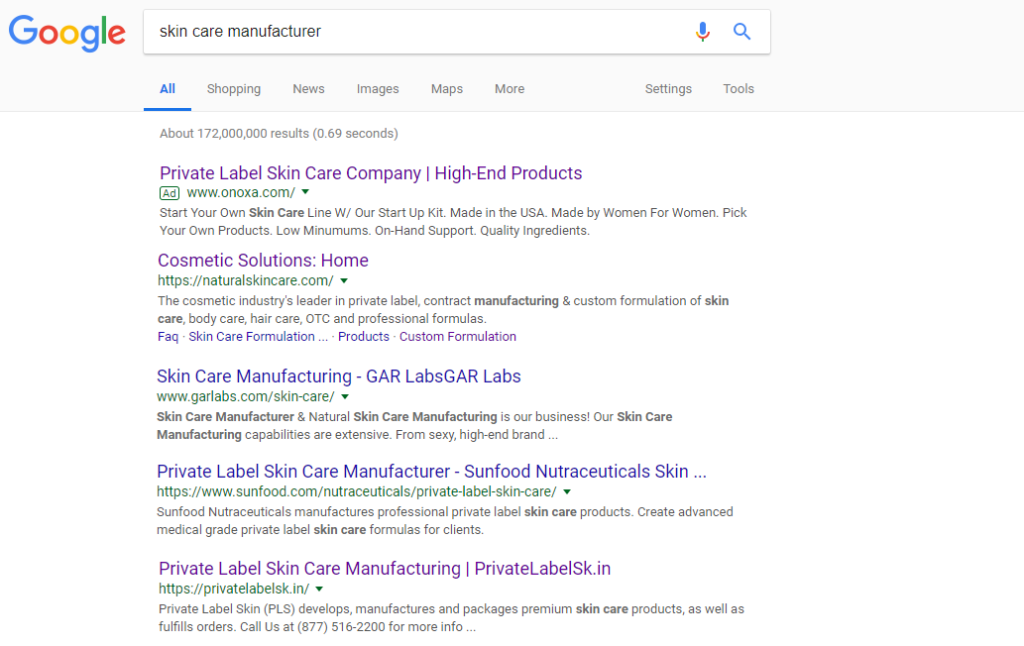This screenshot has width=1024, height=646.
Task: Click the Google logo
Action: pos(67,33)
